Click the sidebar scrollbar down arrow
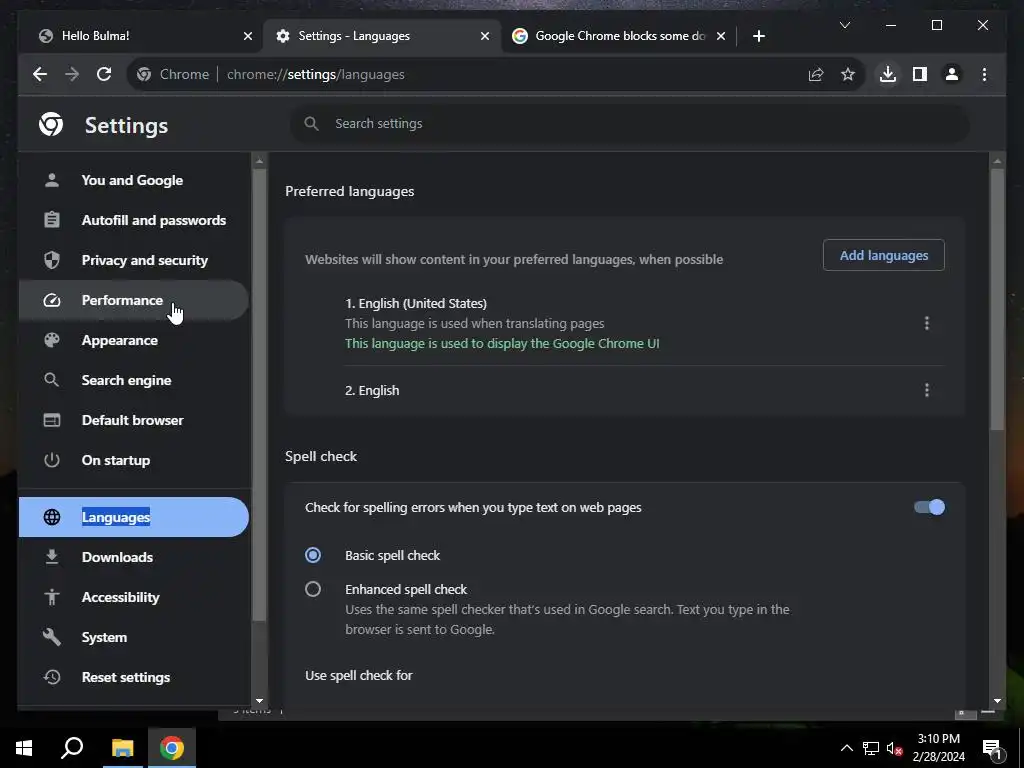Viewport: 1024px width, 768px height. [259, 701]
